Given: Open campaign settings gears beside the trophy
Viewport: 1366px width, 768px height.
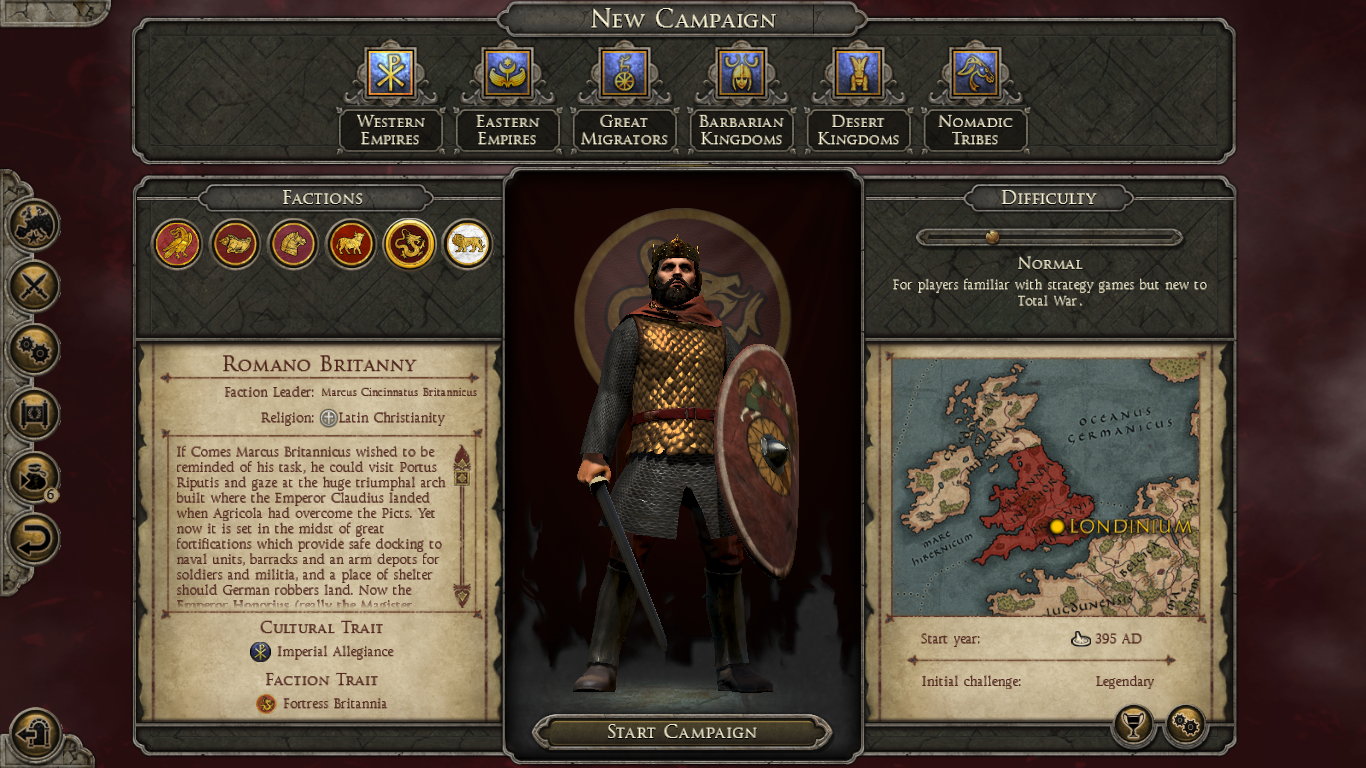Looking at the screenshot, I should click(1186, 726).
